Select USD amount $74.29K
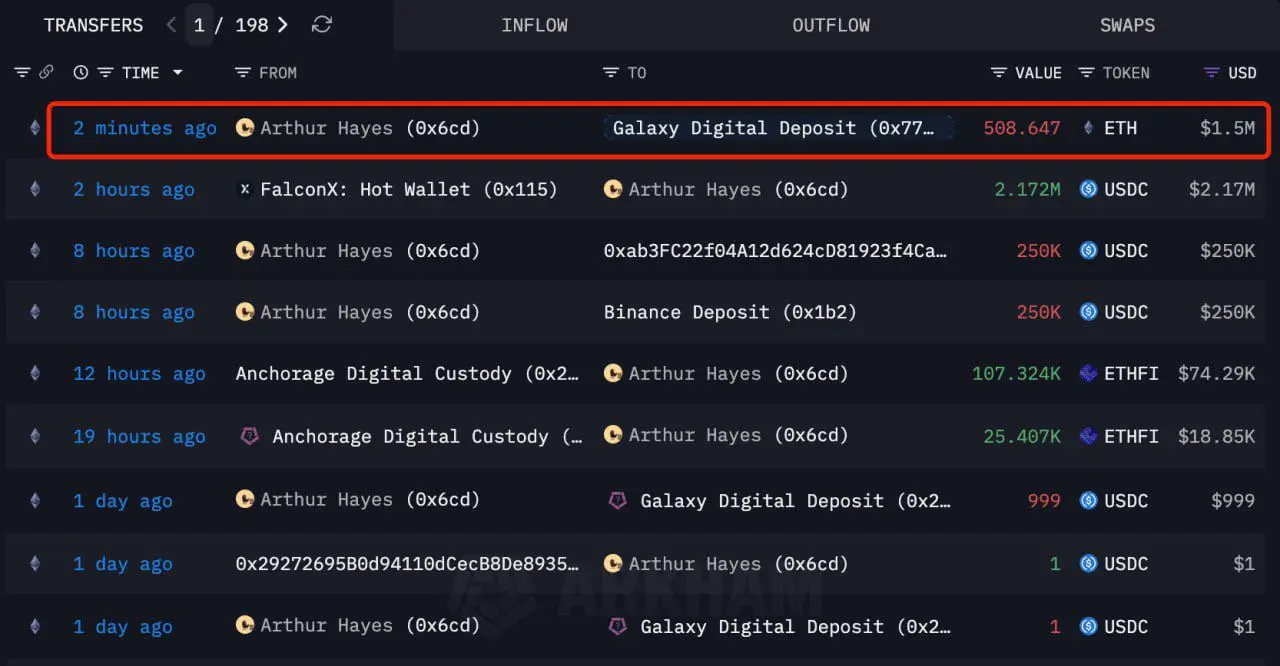The height and width of the screenshot is (666, 1280). [1216, 374]
